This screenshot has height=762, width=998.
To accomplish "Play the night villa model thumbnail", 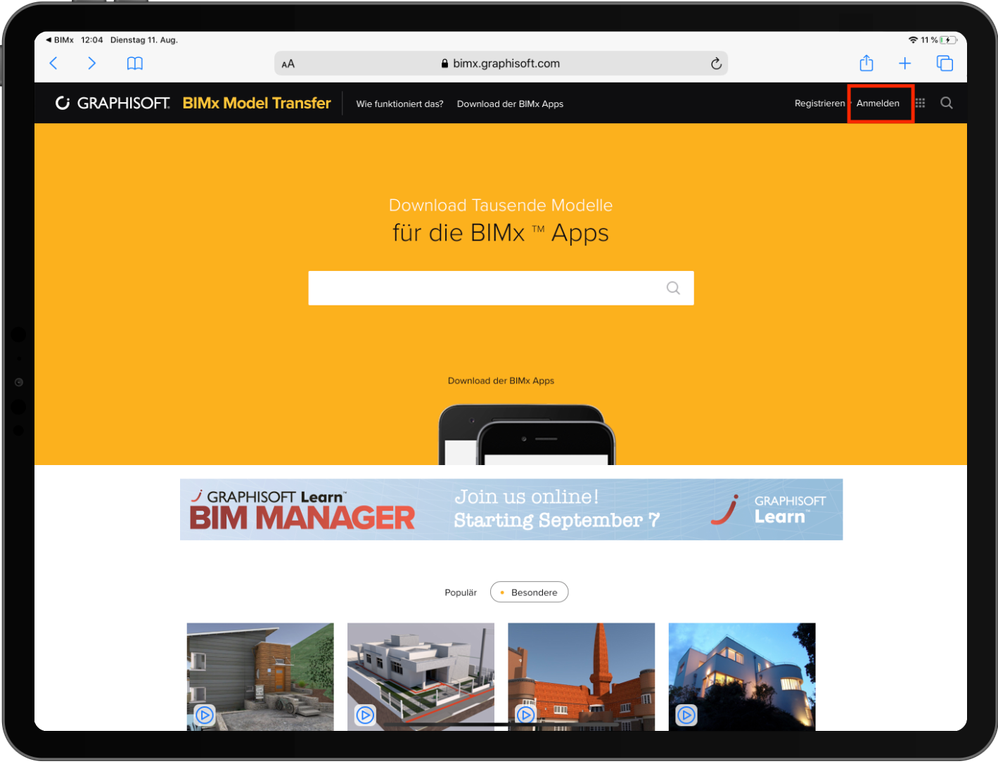I will [x=686, y=715].
